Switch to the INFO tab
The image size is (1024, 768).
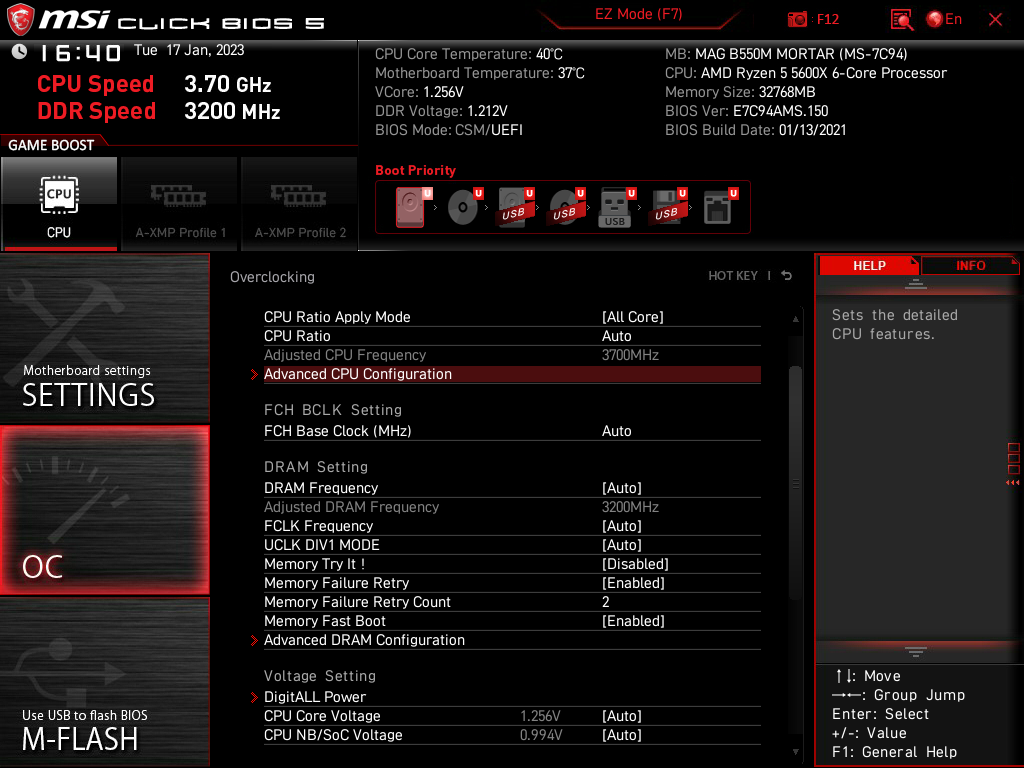(970, 266)
